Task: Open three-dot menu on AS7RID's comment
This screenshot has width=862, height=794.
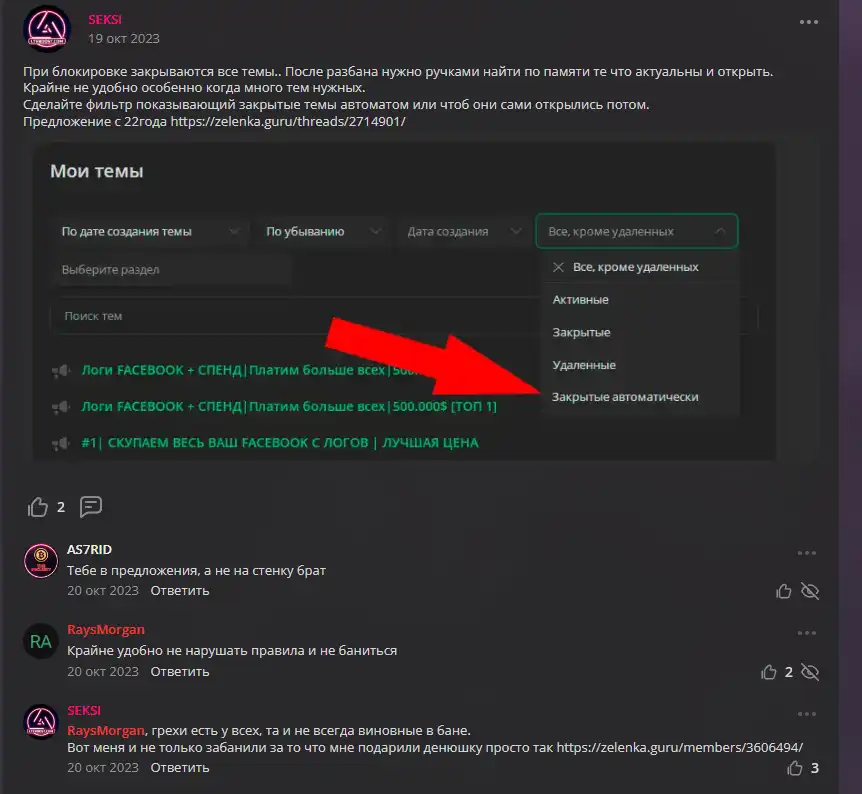Action: pyautogui.click(x=806, y=553)
